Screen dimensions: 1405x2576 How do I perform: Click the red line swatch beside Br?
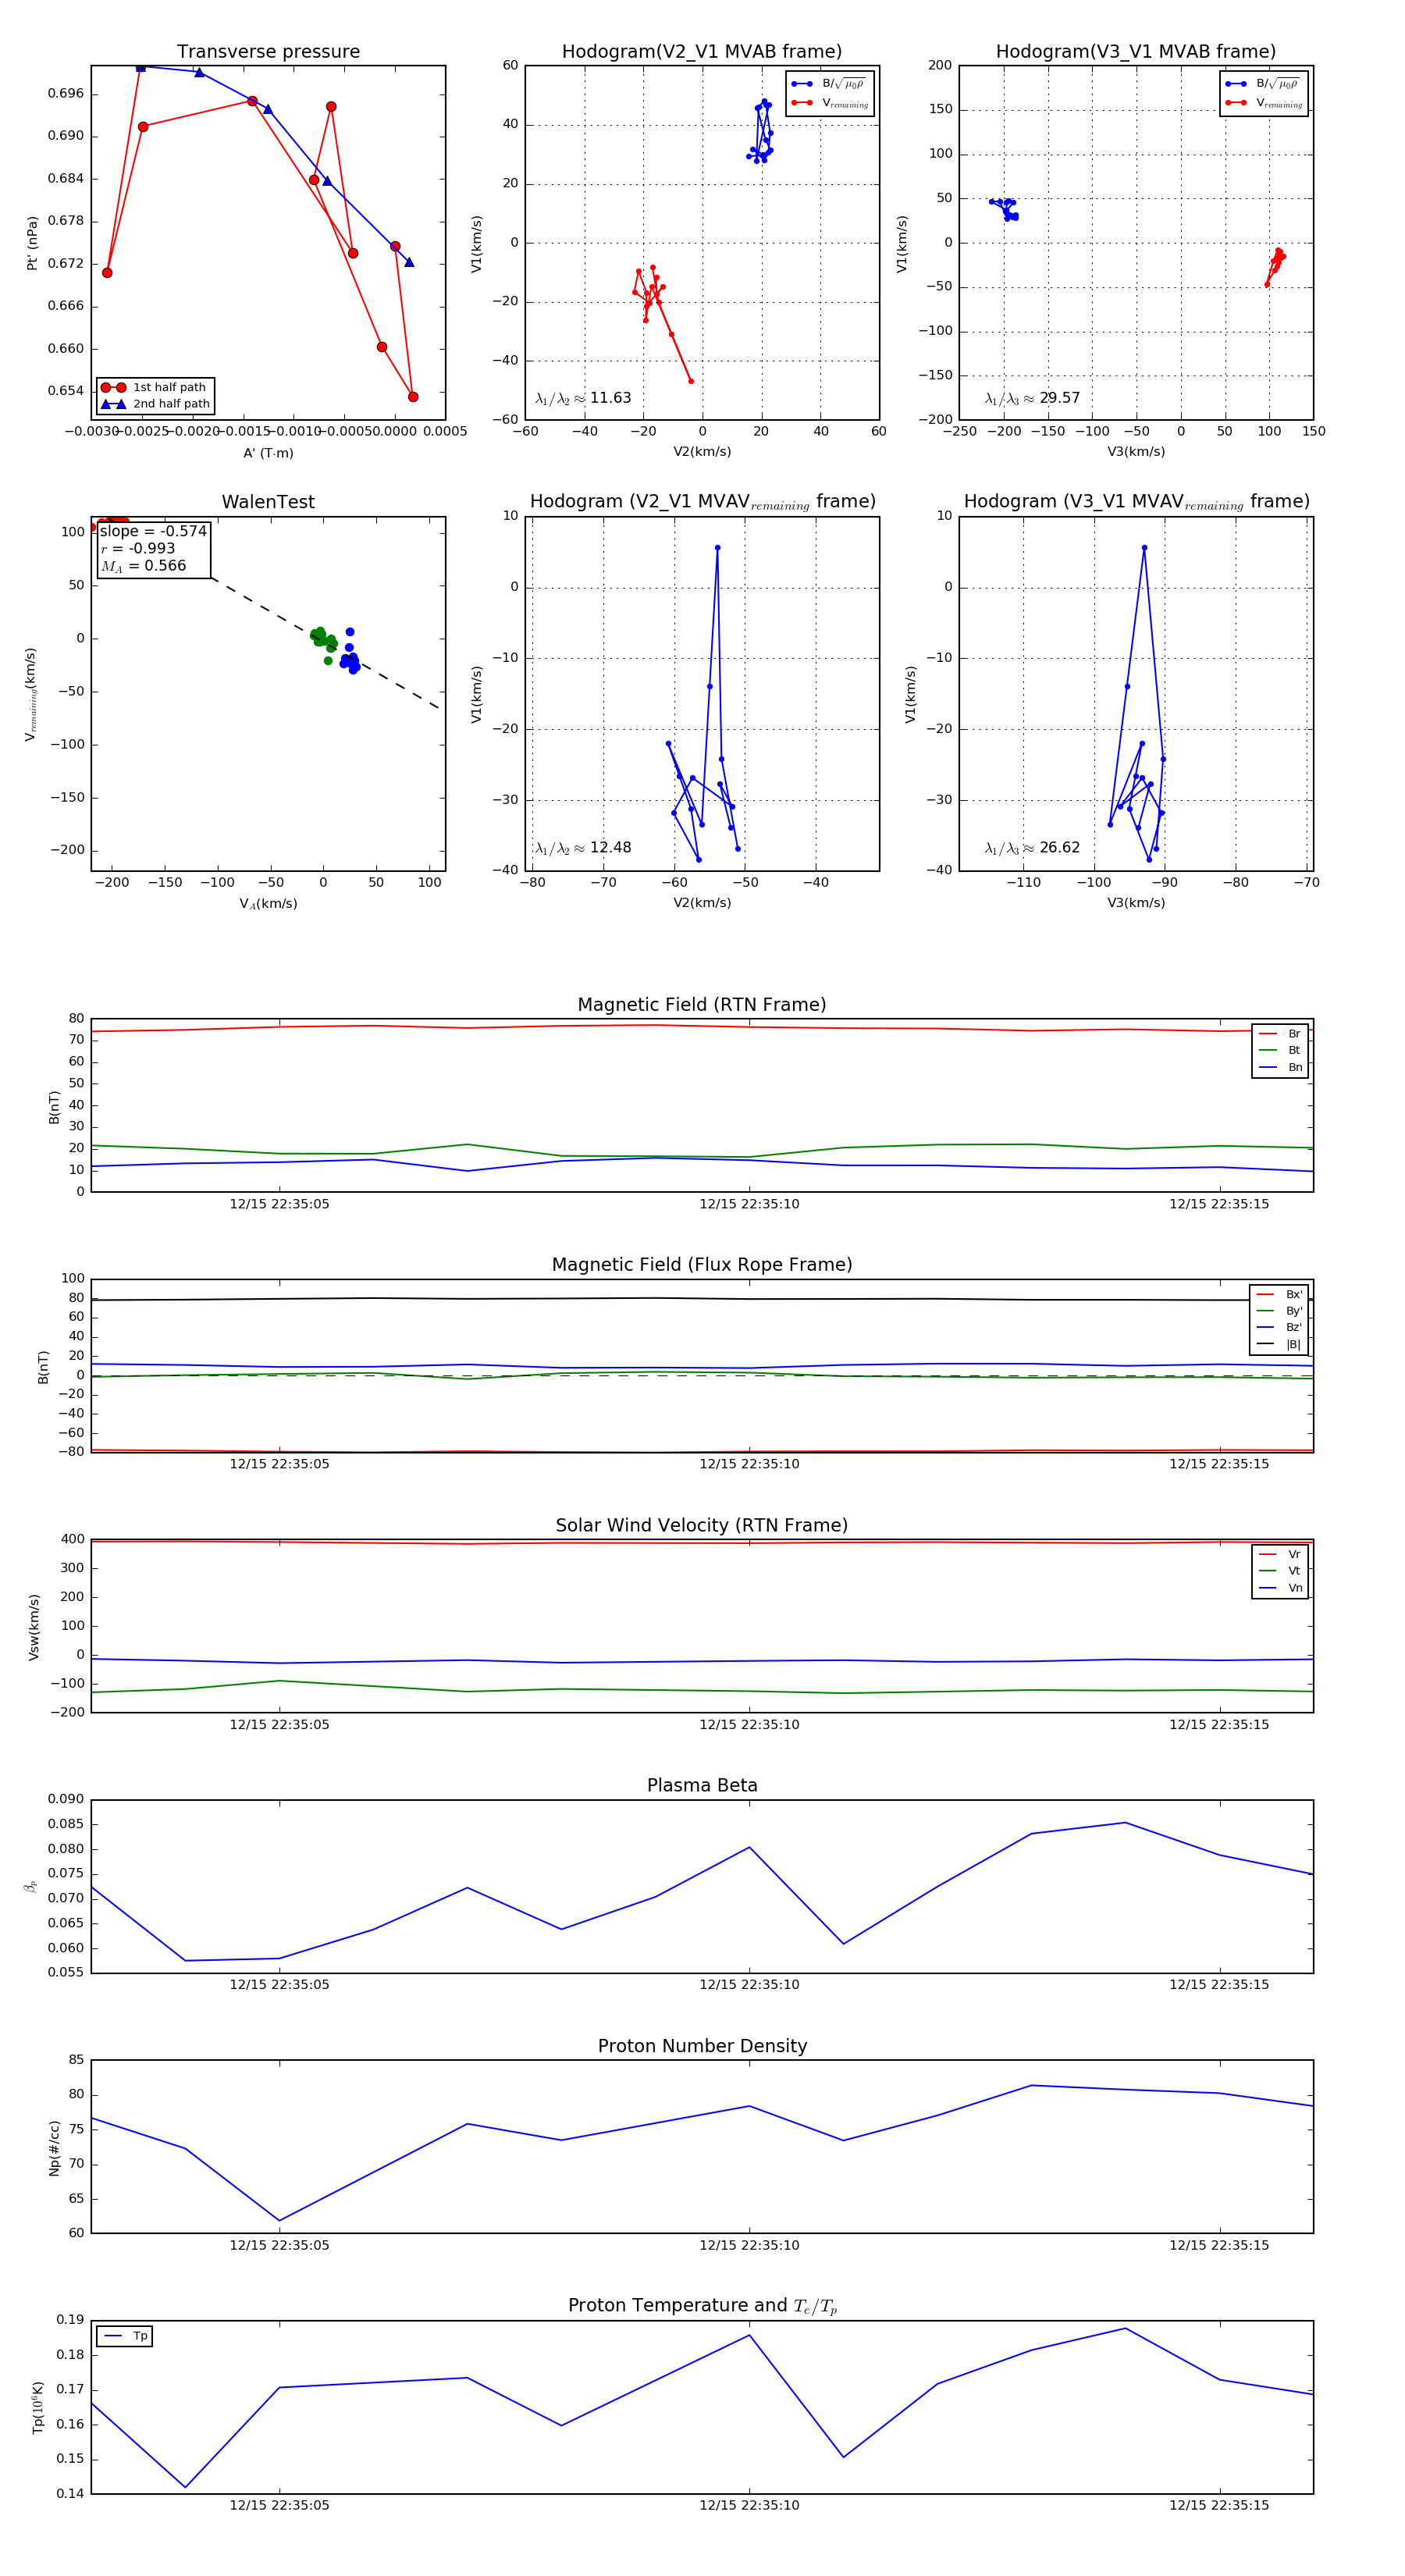tap(1267, 1034)
